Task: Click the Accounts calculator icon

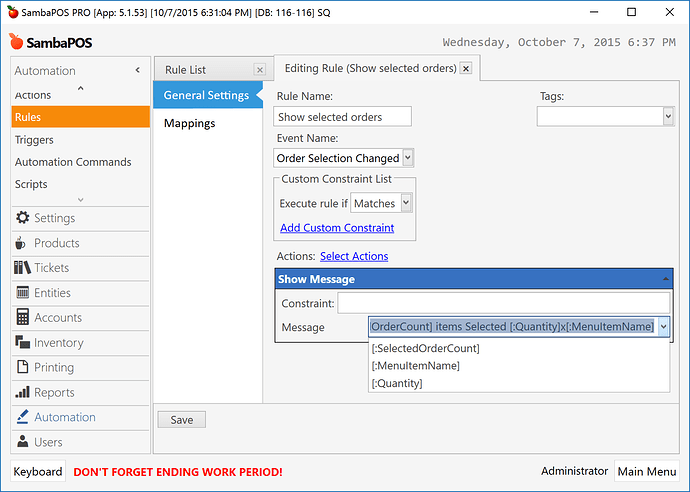Action: [x=22, y=317]
